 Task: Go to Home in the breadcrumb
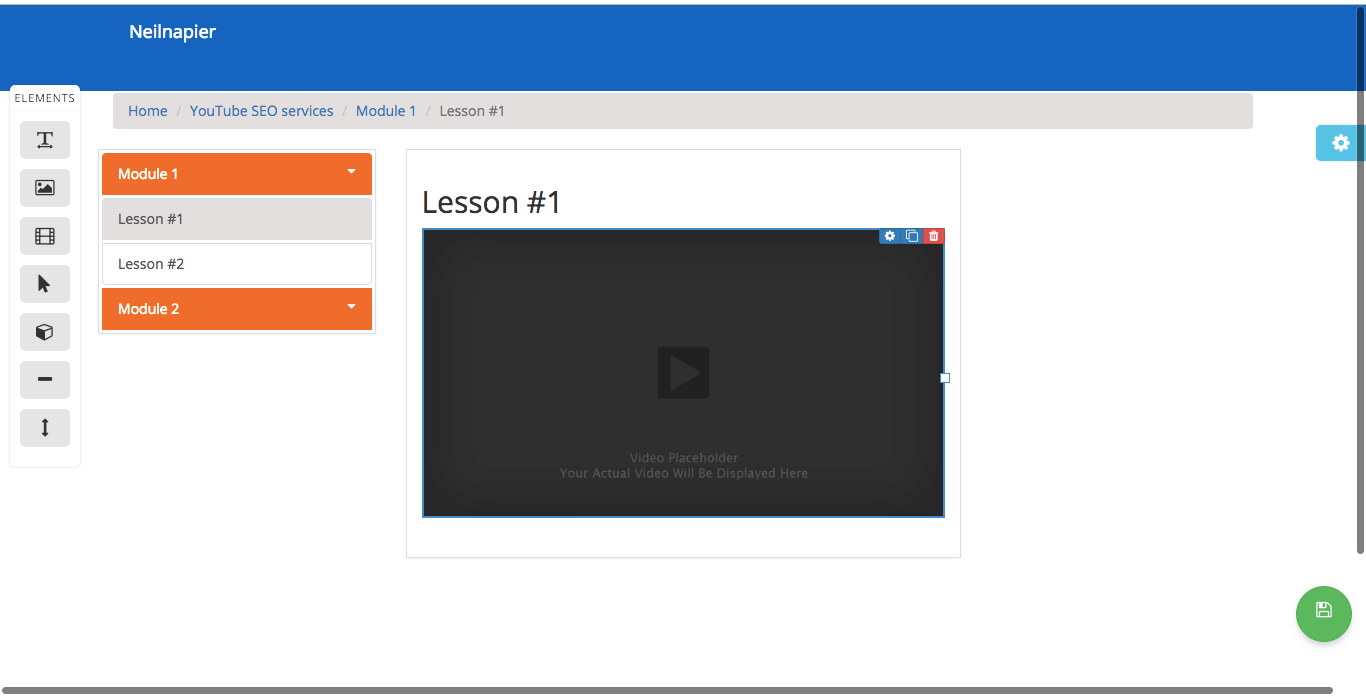click(148, 111)
